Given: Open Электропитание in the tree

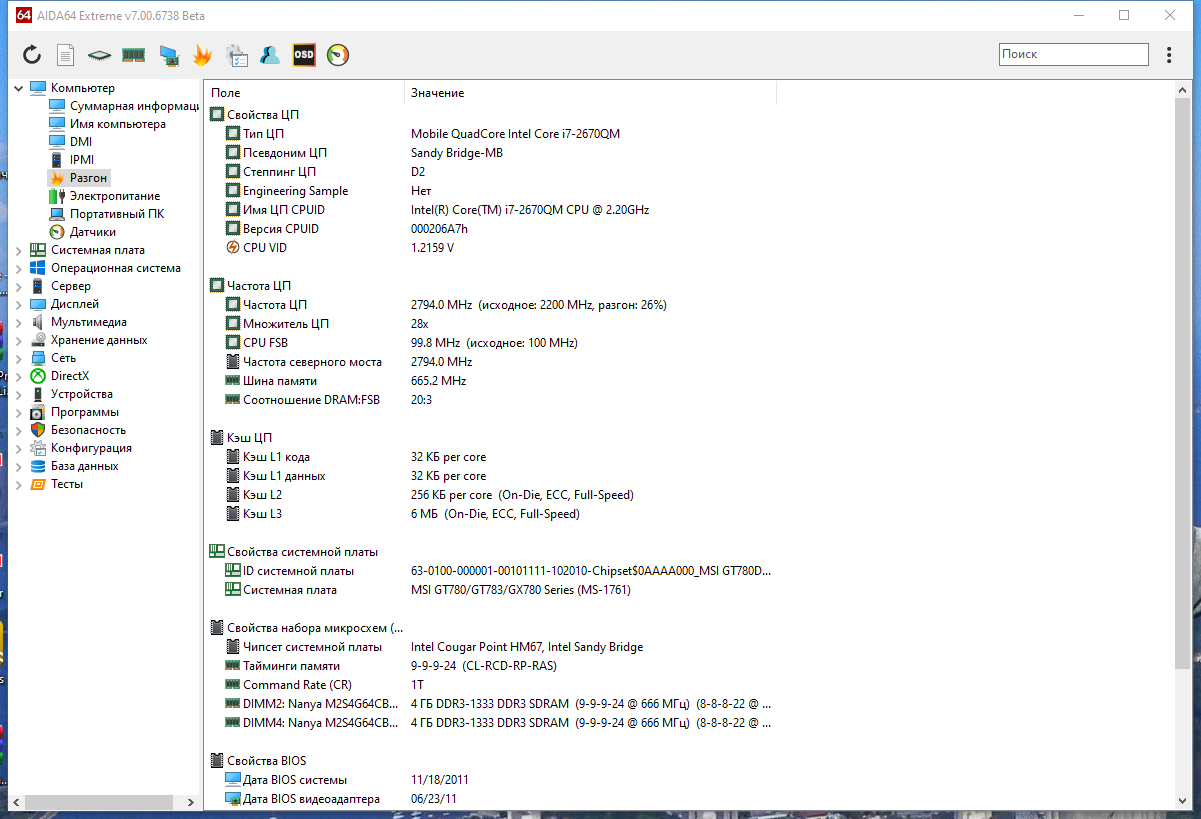Looking at the screenshot, I should (114, 196).
